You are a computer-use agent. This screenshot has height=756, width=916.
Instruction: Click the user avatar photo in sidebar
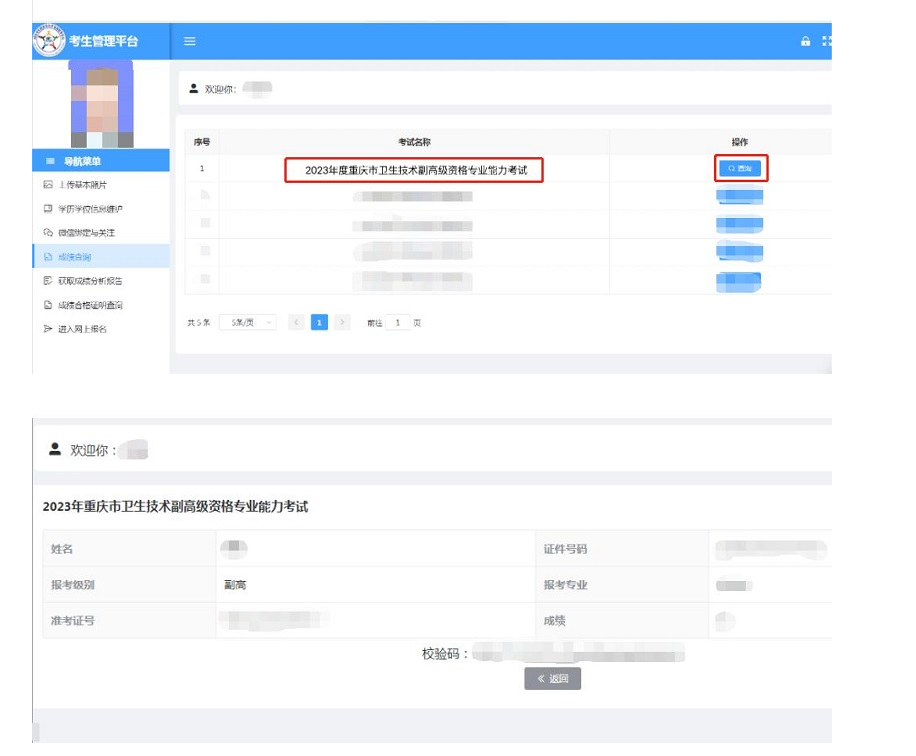tap(101, 104)
